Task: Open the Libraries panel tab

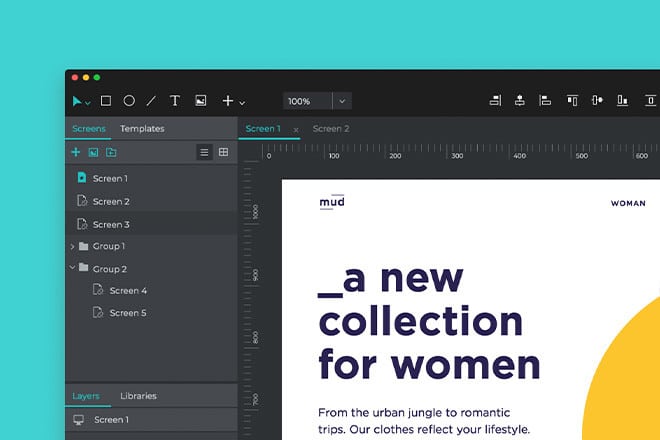Action: 138,396
